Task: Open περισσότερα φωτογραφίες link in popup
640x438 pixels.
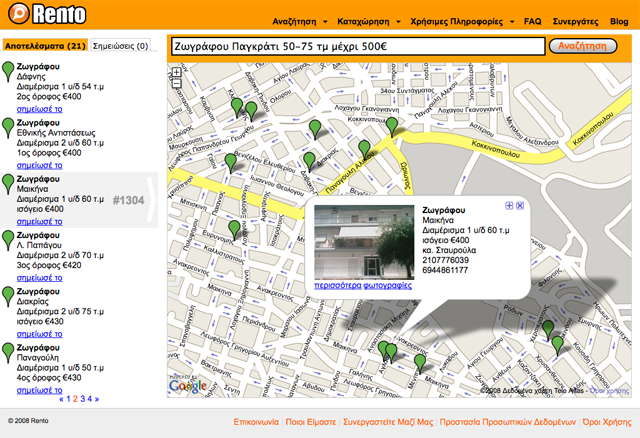Action: [363, 285]
